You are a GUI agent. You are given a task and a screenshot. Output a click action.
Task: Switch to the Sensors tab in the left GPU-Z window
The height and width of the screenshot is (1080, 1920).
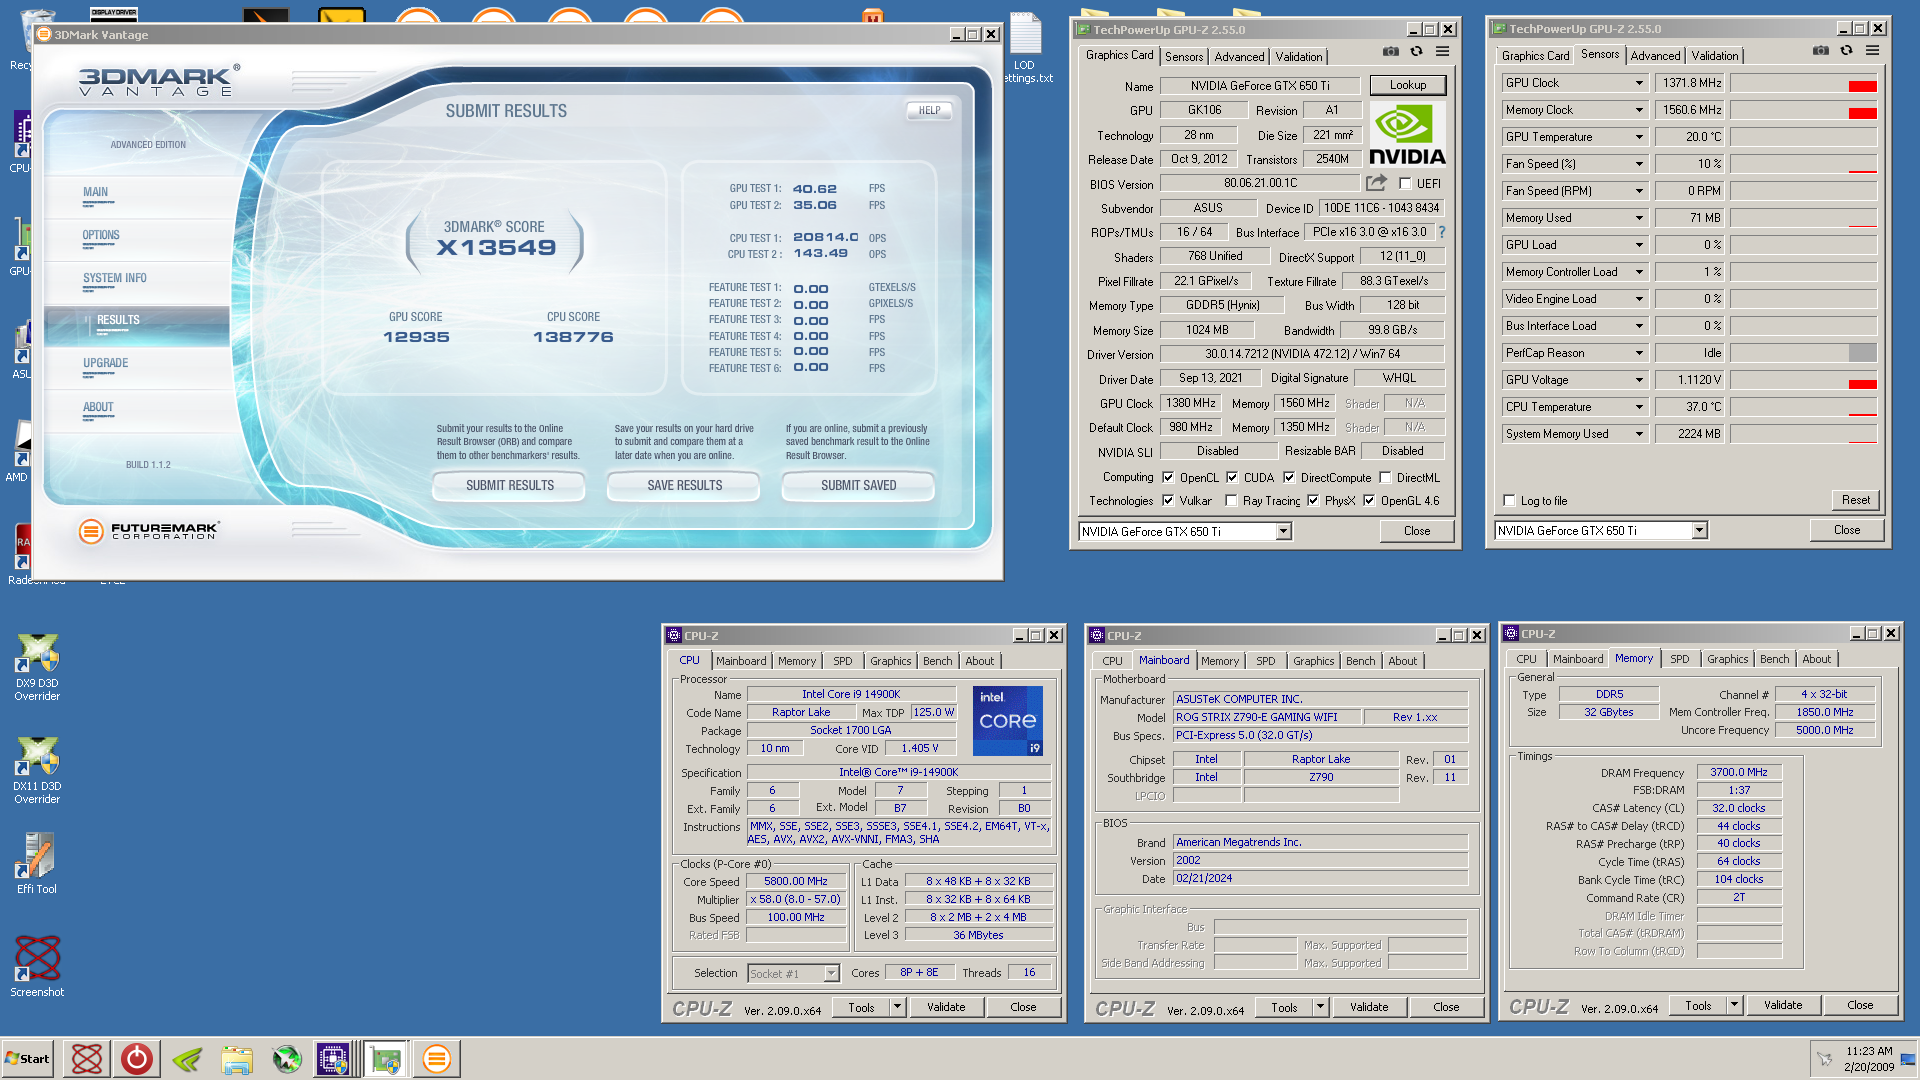coord(1184,56)
